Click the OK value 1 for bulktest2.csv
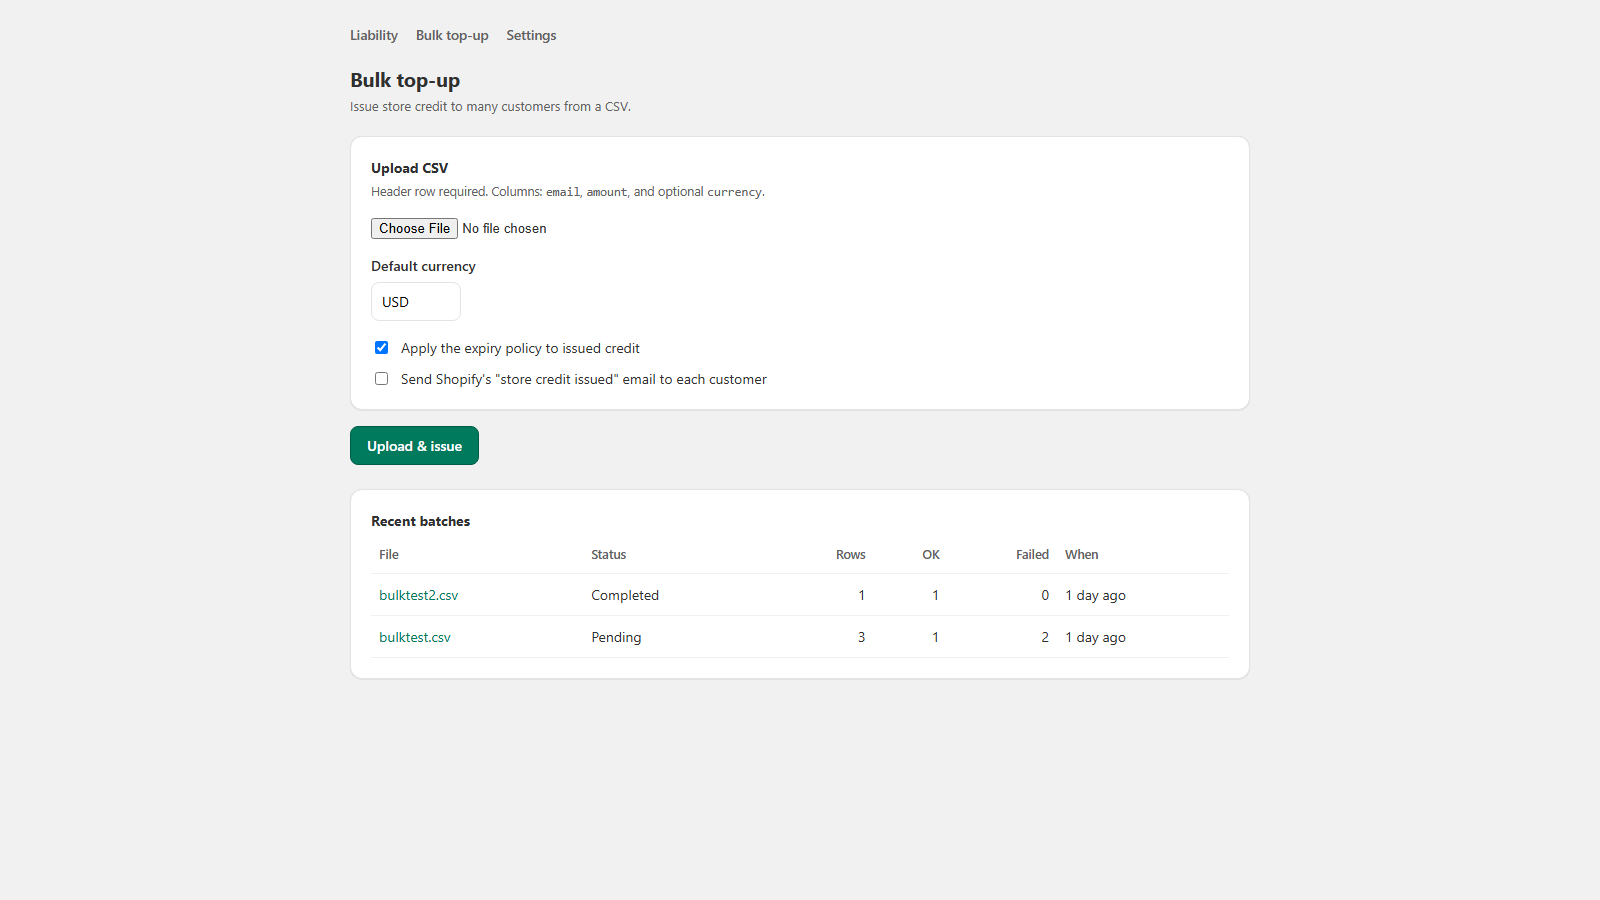 tap(935, 595)
